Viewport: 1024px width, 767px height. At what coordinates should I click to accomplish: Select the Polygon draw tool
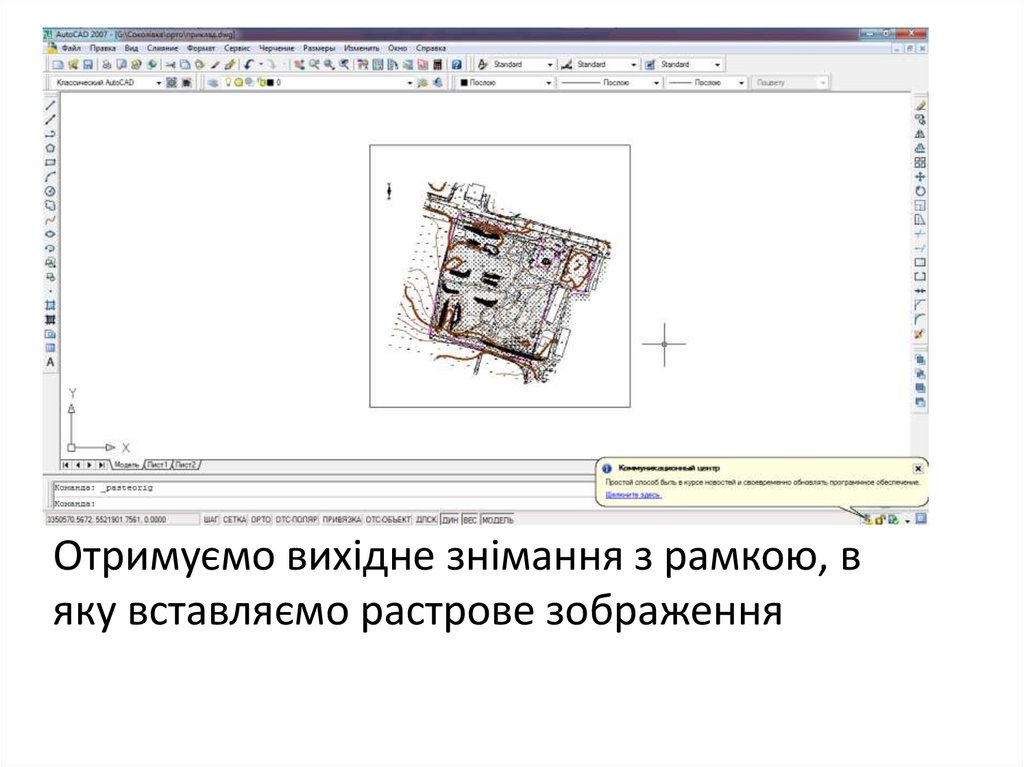pos(50,148)
